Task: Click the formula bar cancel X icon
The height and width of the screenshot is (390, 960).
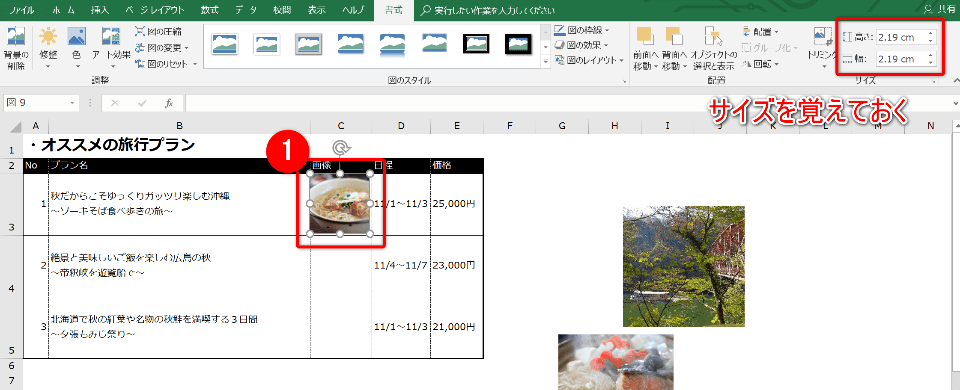Action: point(114,103)
